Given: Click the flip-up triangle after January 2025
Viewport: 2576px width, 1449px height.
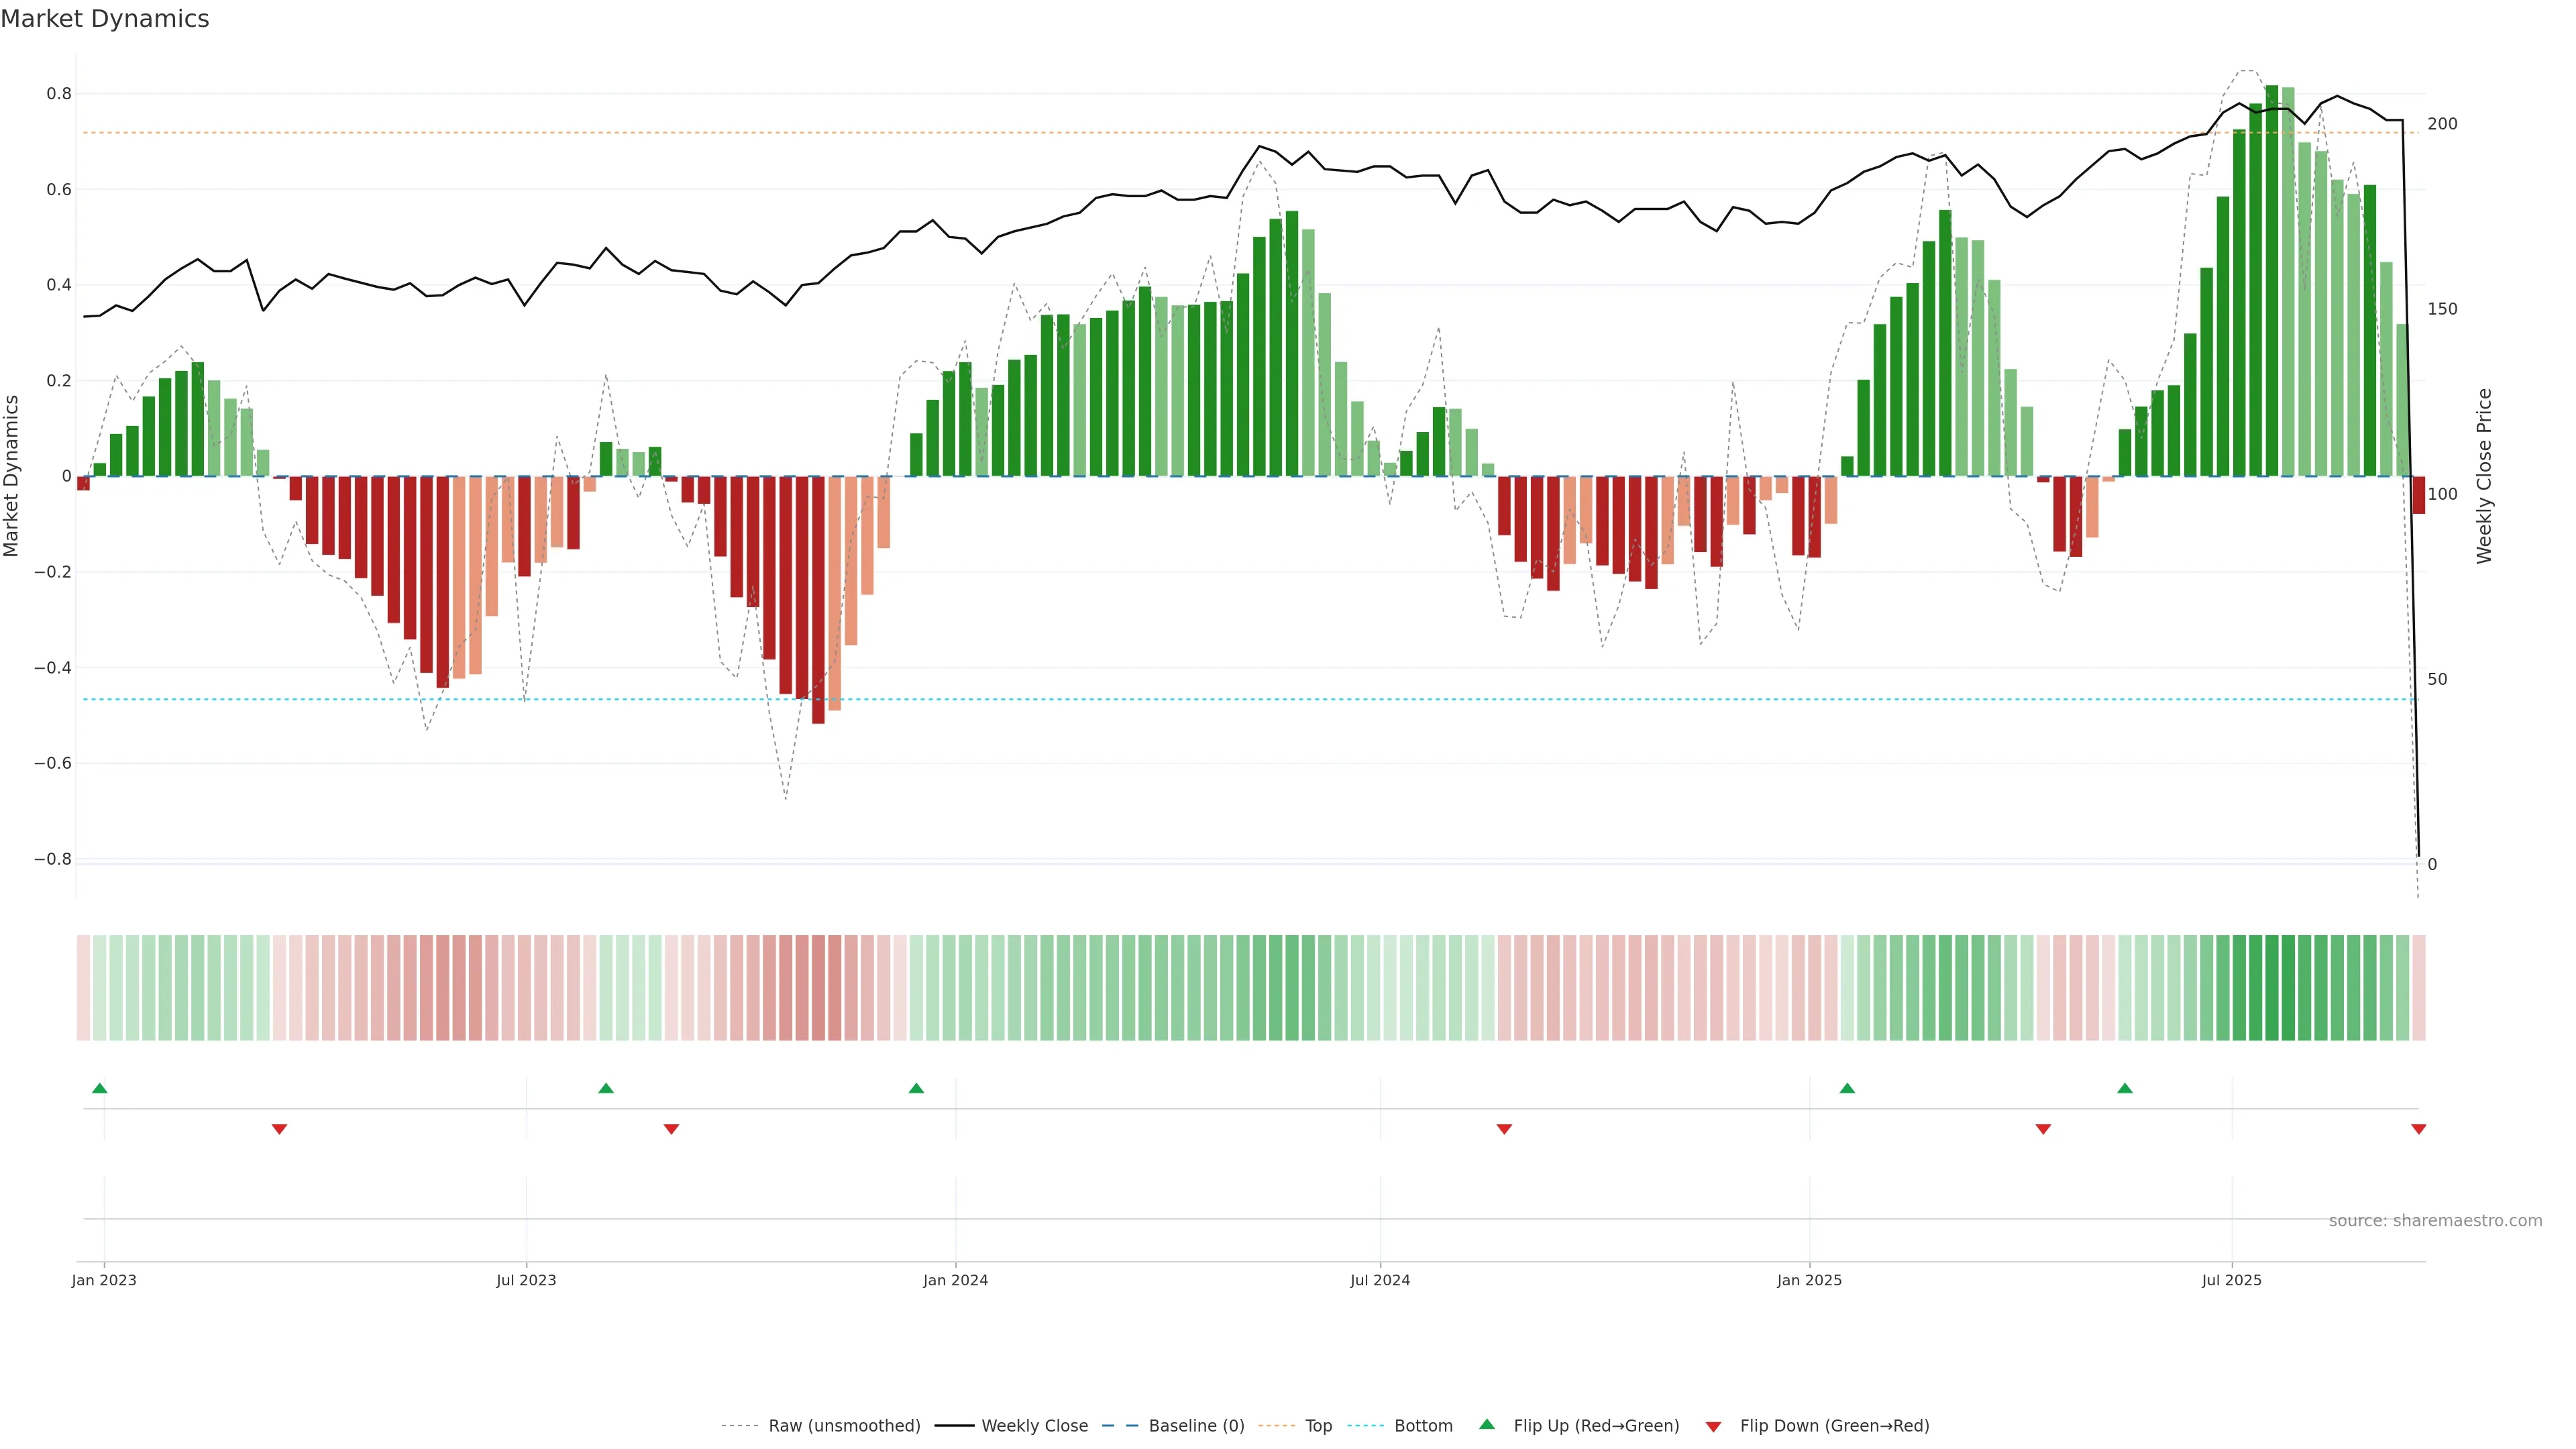Looking at the screenshot, I should coord(1847,1088).
